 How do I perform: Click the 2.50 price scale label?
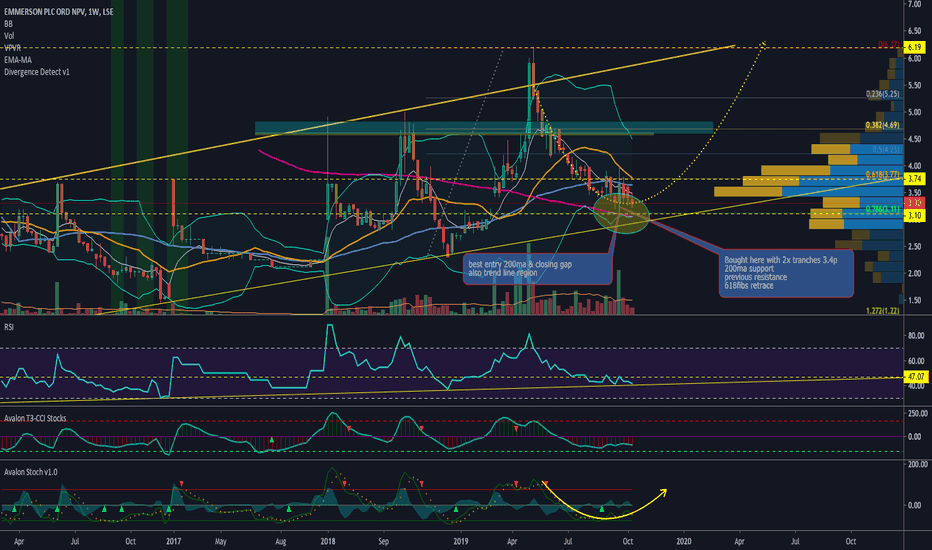click(x=914, y=246)
